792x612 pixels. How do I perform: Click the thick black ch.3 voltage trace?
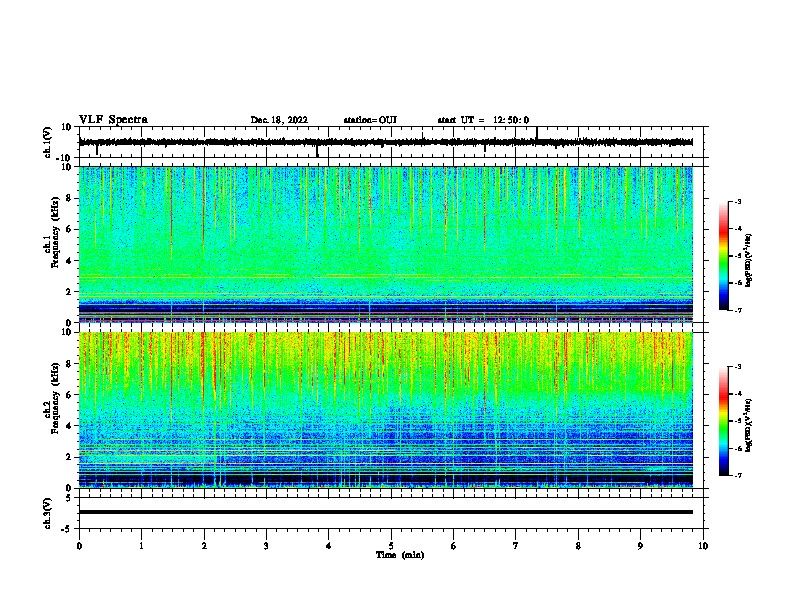(386, 512)
